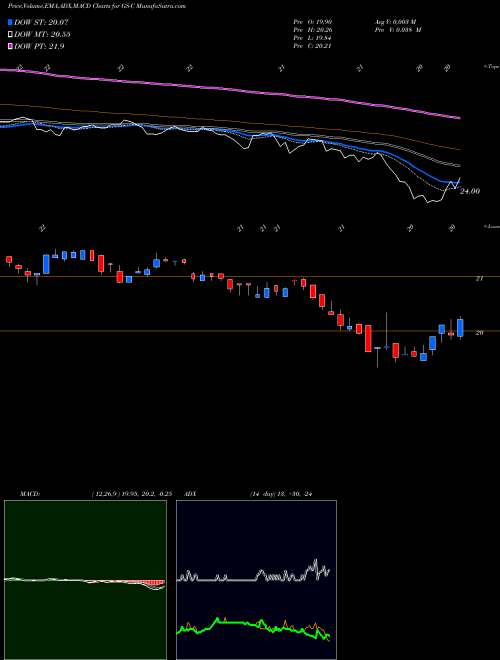The width and height of the screenshot is (500, 660).
Task: Click the '<Tops' marker label
Action: pos(491,67)
